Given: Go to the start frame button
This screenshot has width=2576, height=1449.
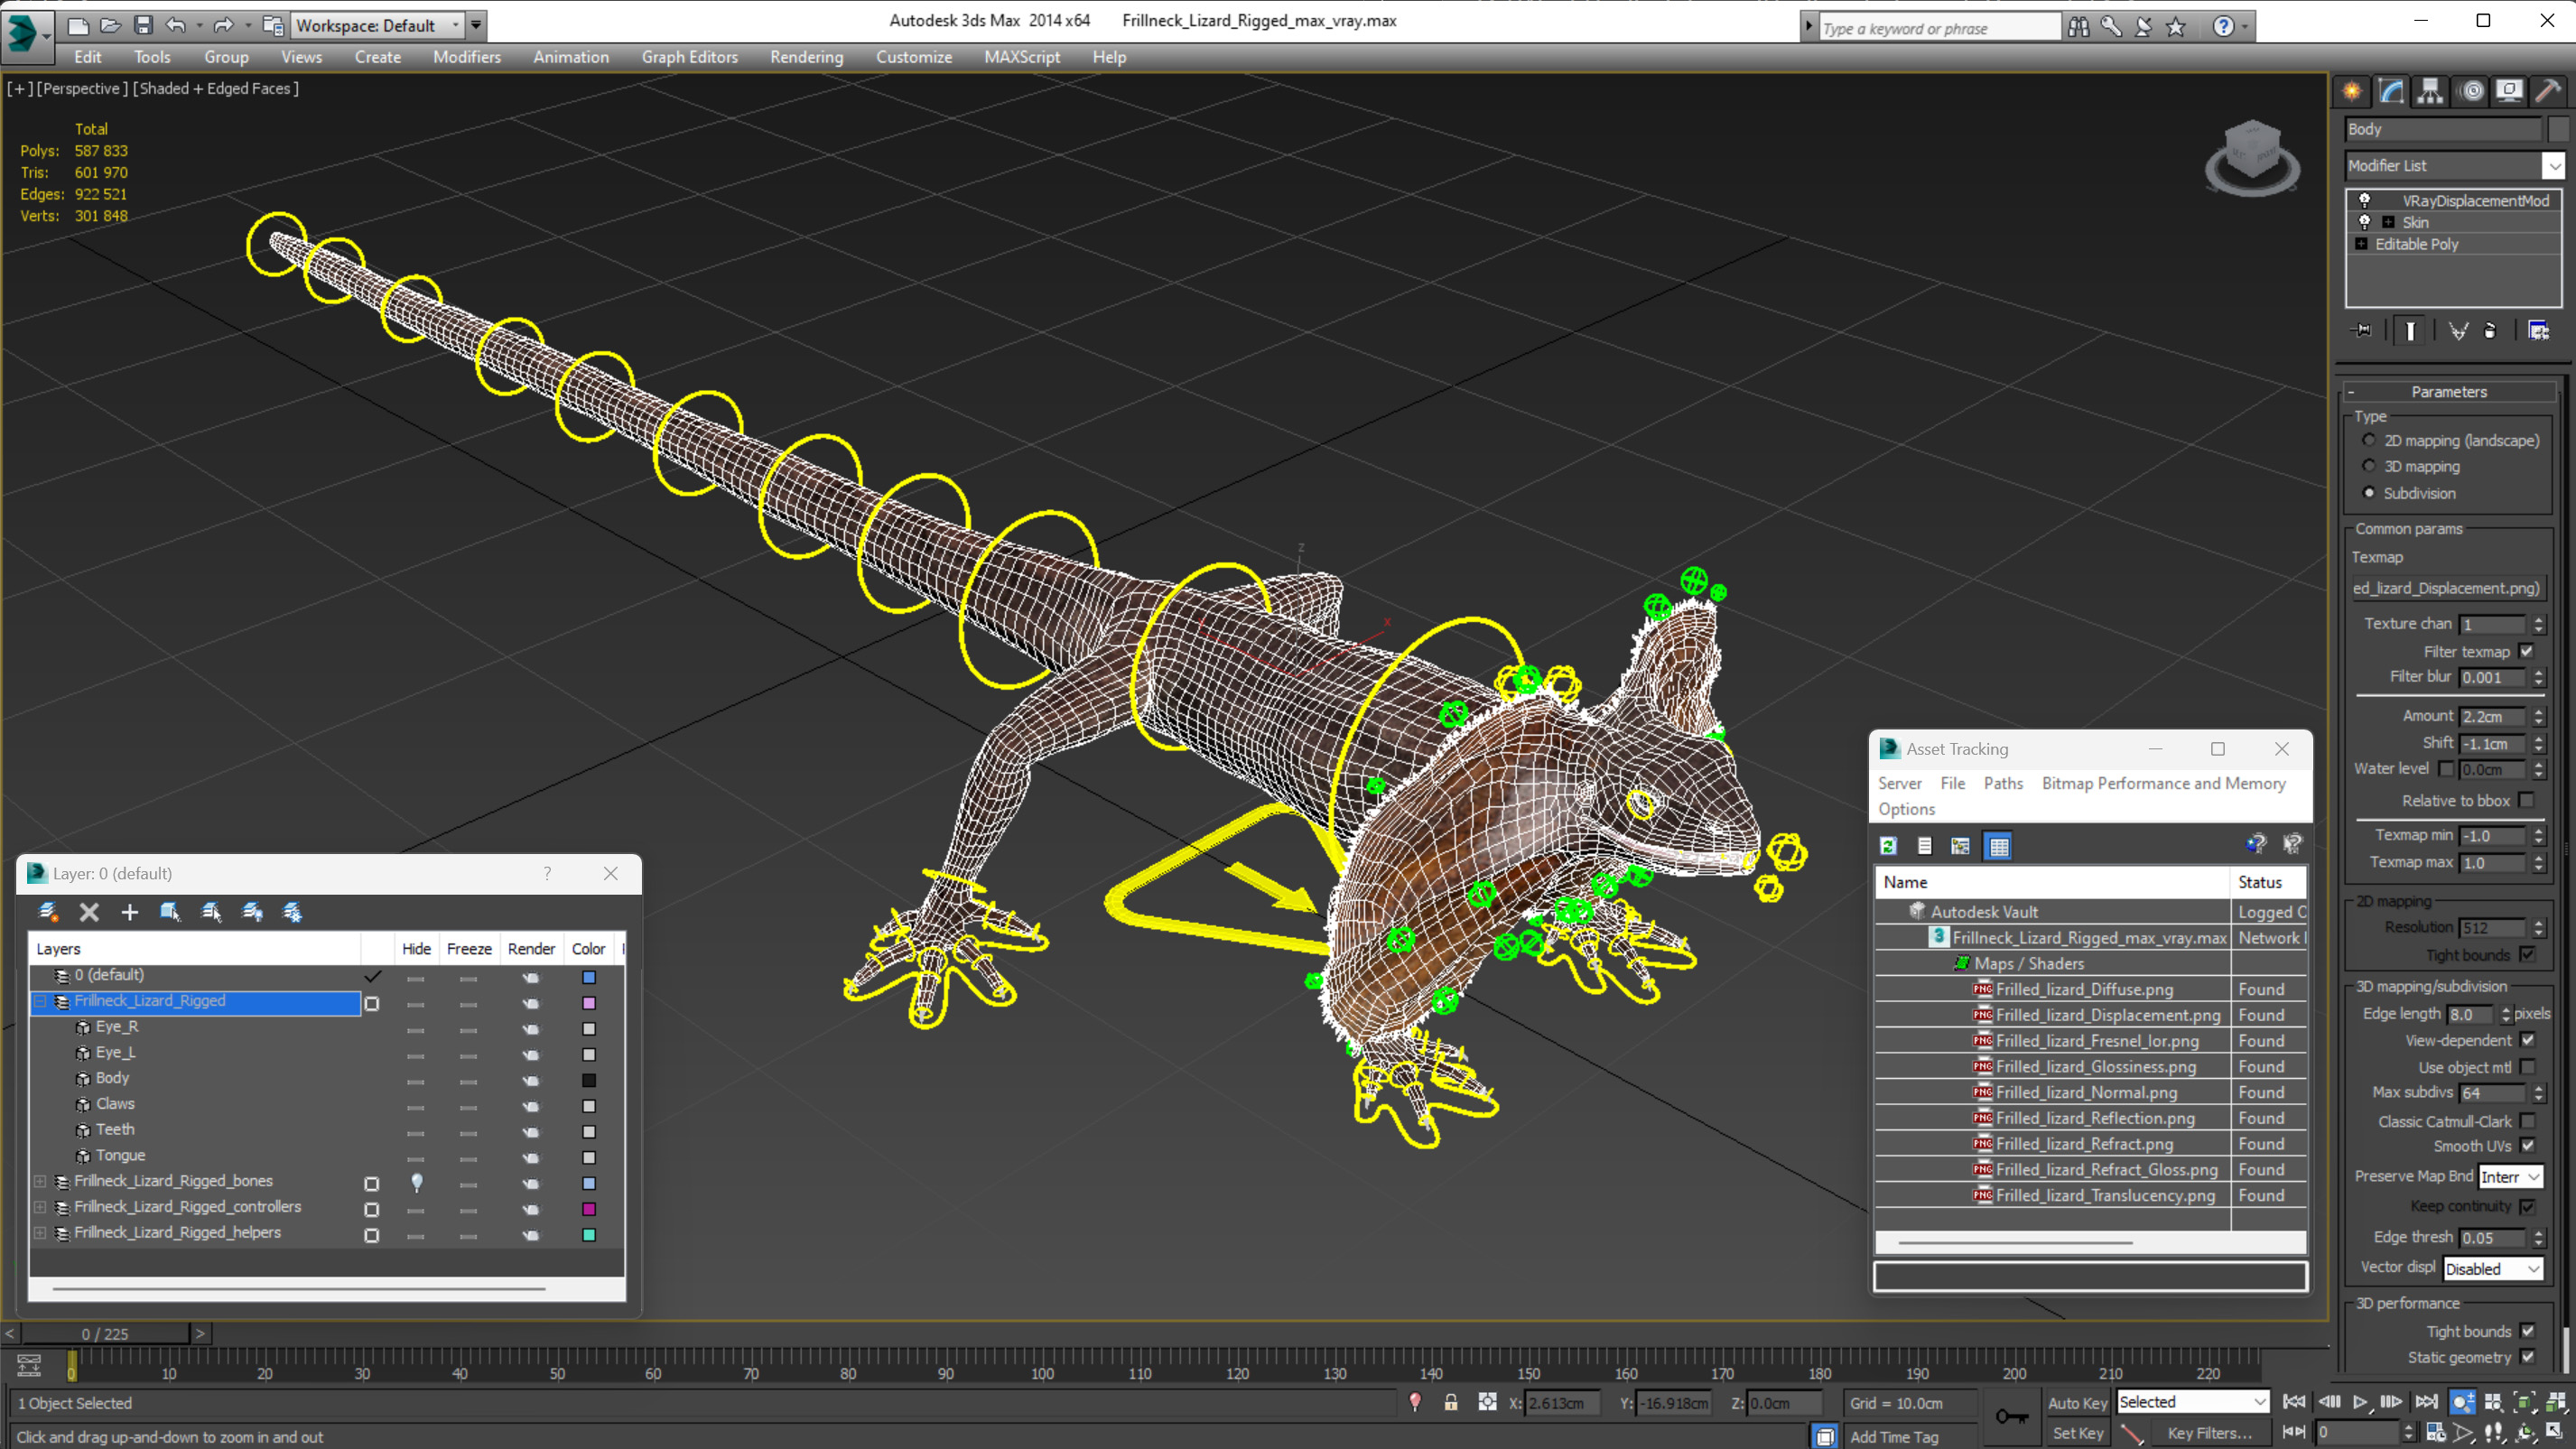Looking at the screenshot, I should pos(2294,1402).
